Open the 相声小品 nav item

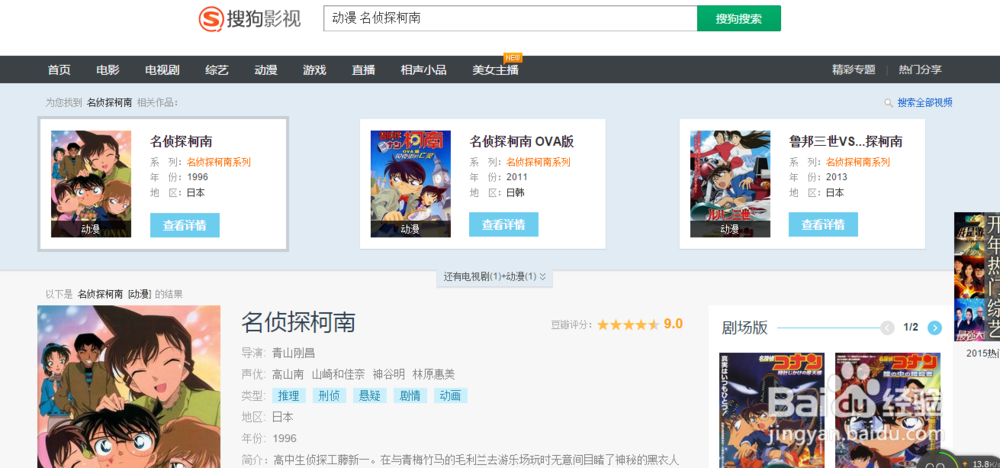[x=423, y=70]
